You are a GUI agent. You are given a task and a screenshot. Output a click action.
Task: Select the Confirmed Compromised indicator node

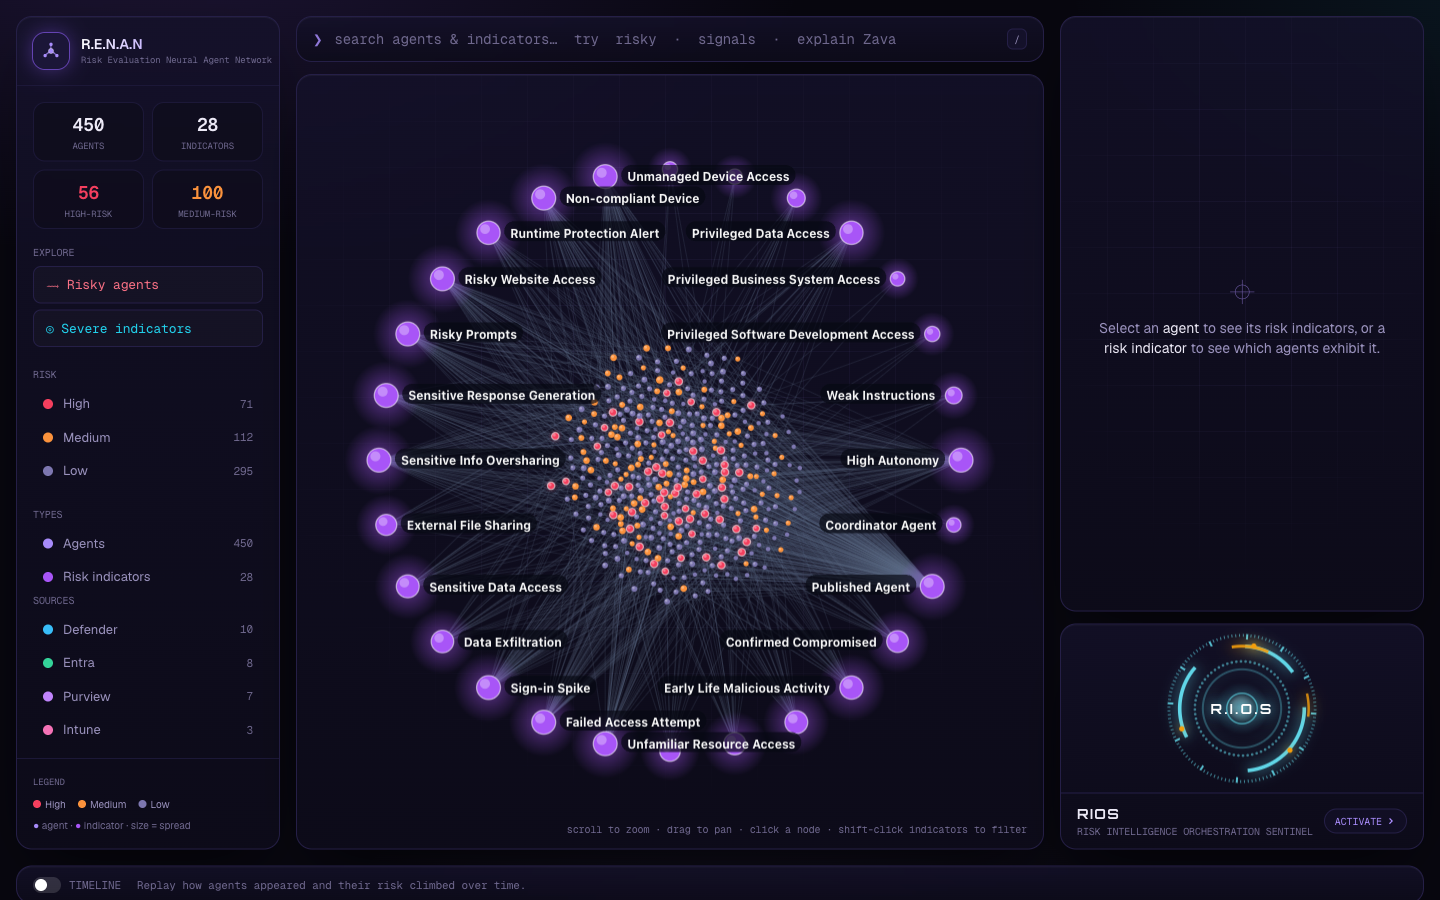click(x=898, y=642)
